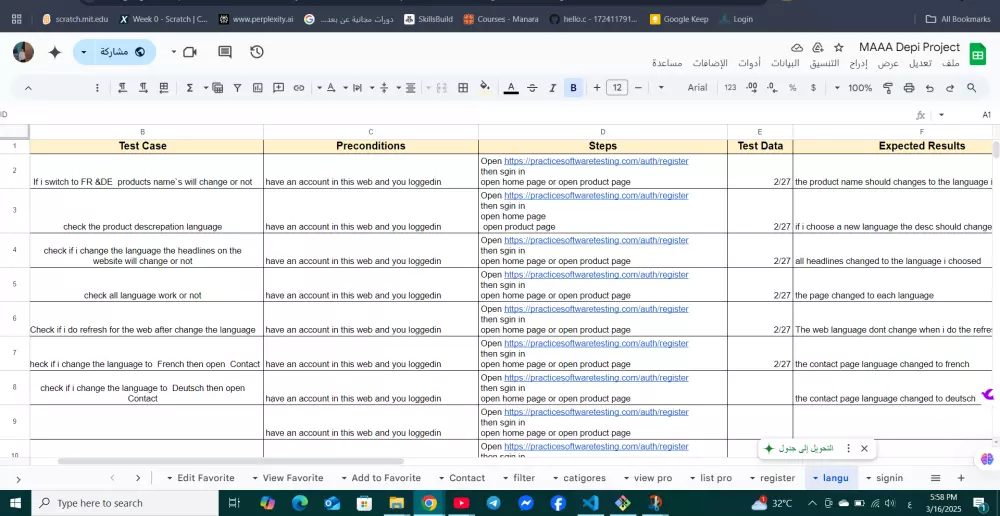Screen dimensions: 1000x516
Task: Open the text color picker
Action: (511, 88)
